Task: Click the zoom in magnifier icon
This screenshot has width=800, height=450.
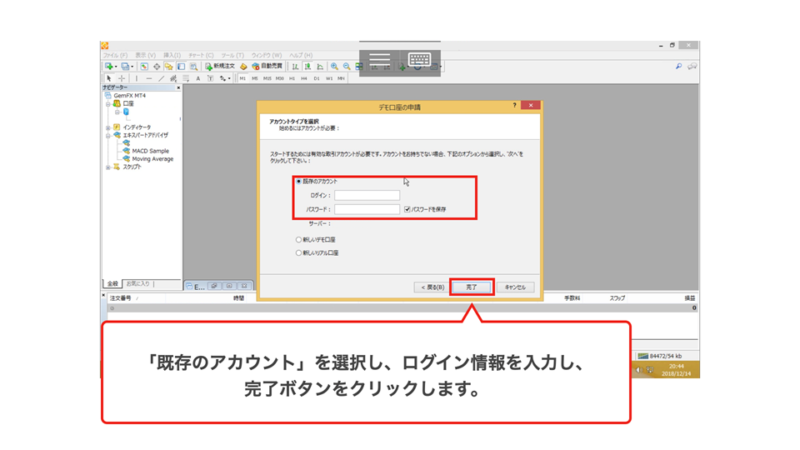Action: tap(334, 66)
